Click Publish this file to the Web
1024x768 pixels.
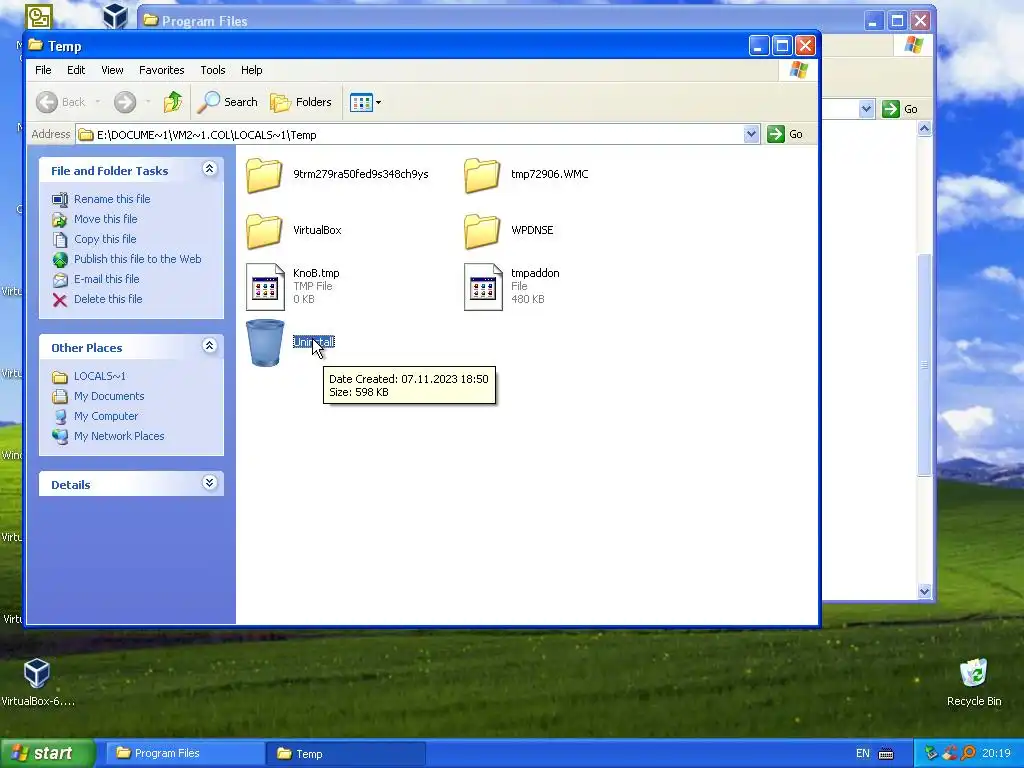[x=137, y=259]
